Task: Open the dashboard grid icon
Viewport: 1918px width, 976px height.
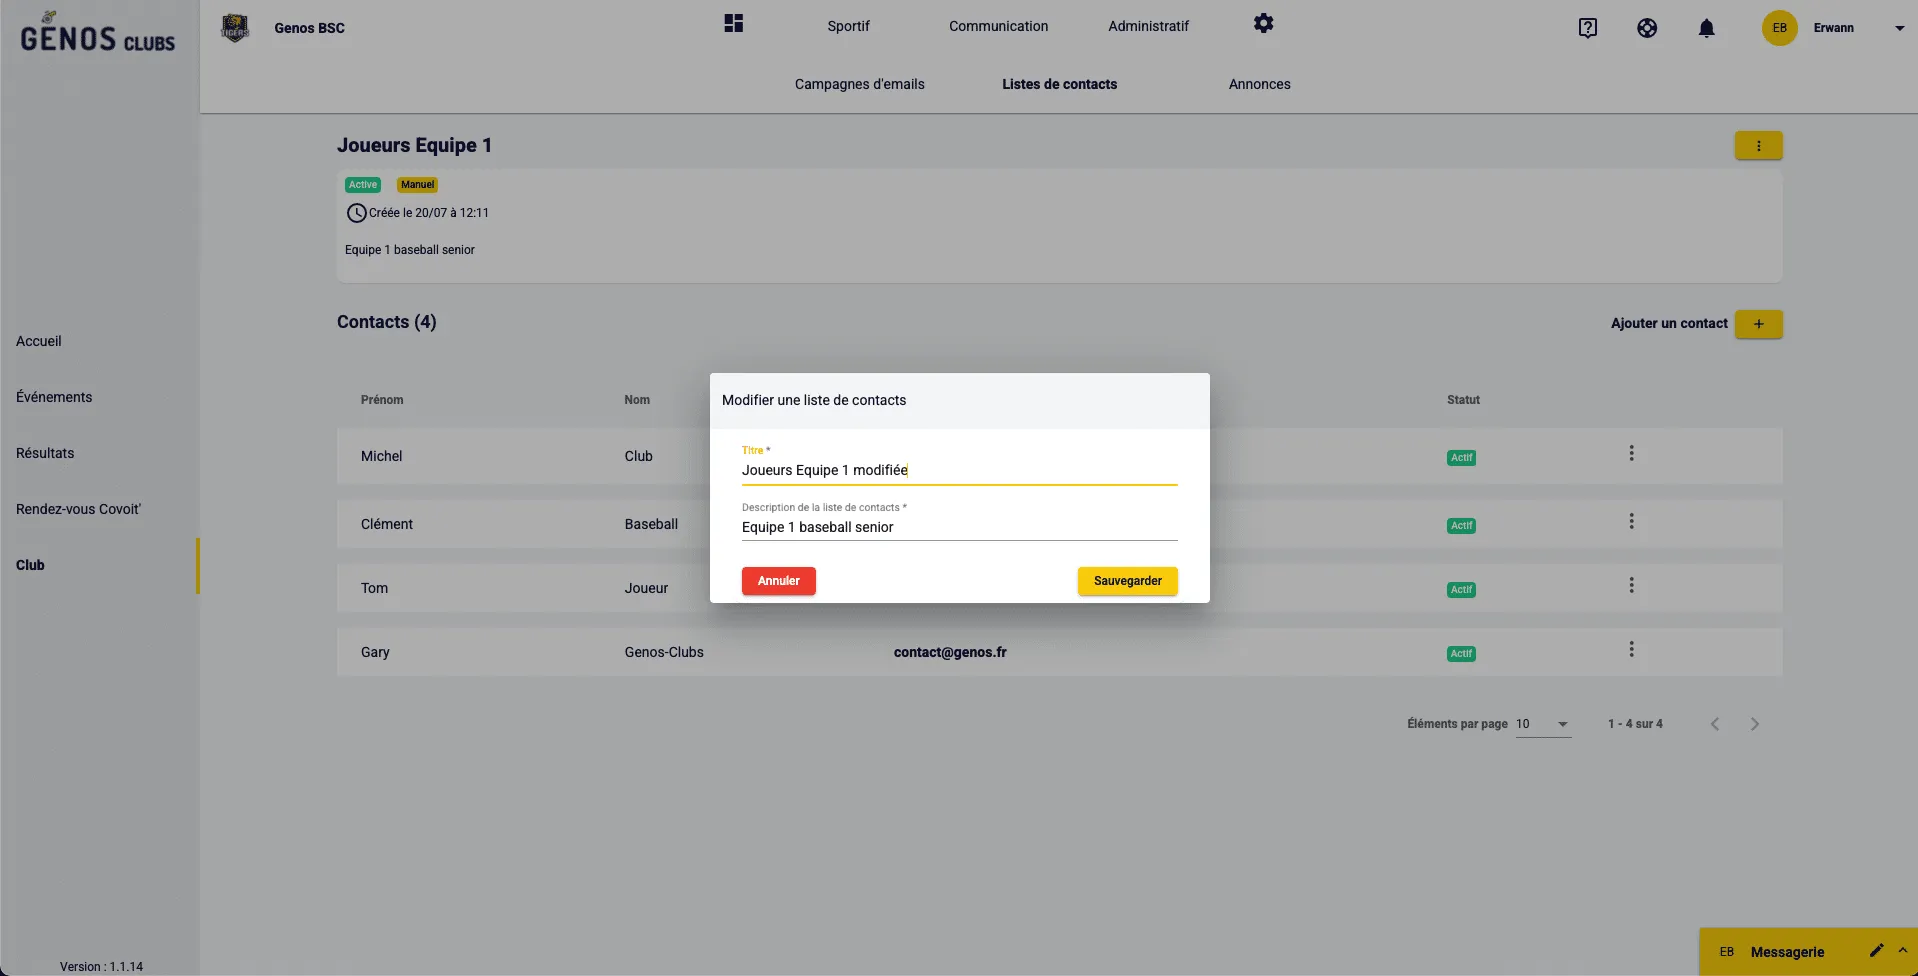Action: coord(733,24)
